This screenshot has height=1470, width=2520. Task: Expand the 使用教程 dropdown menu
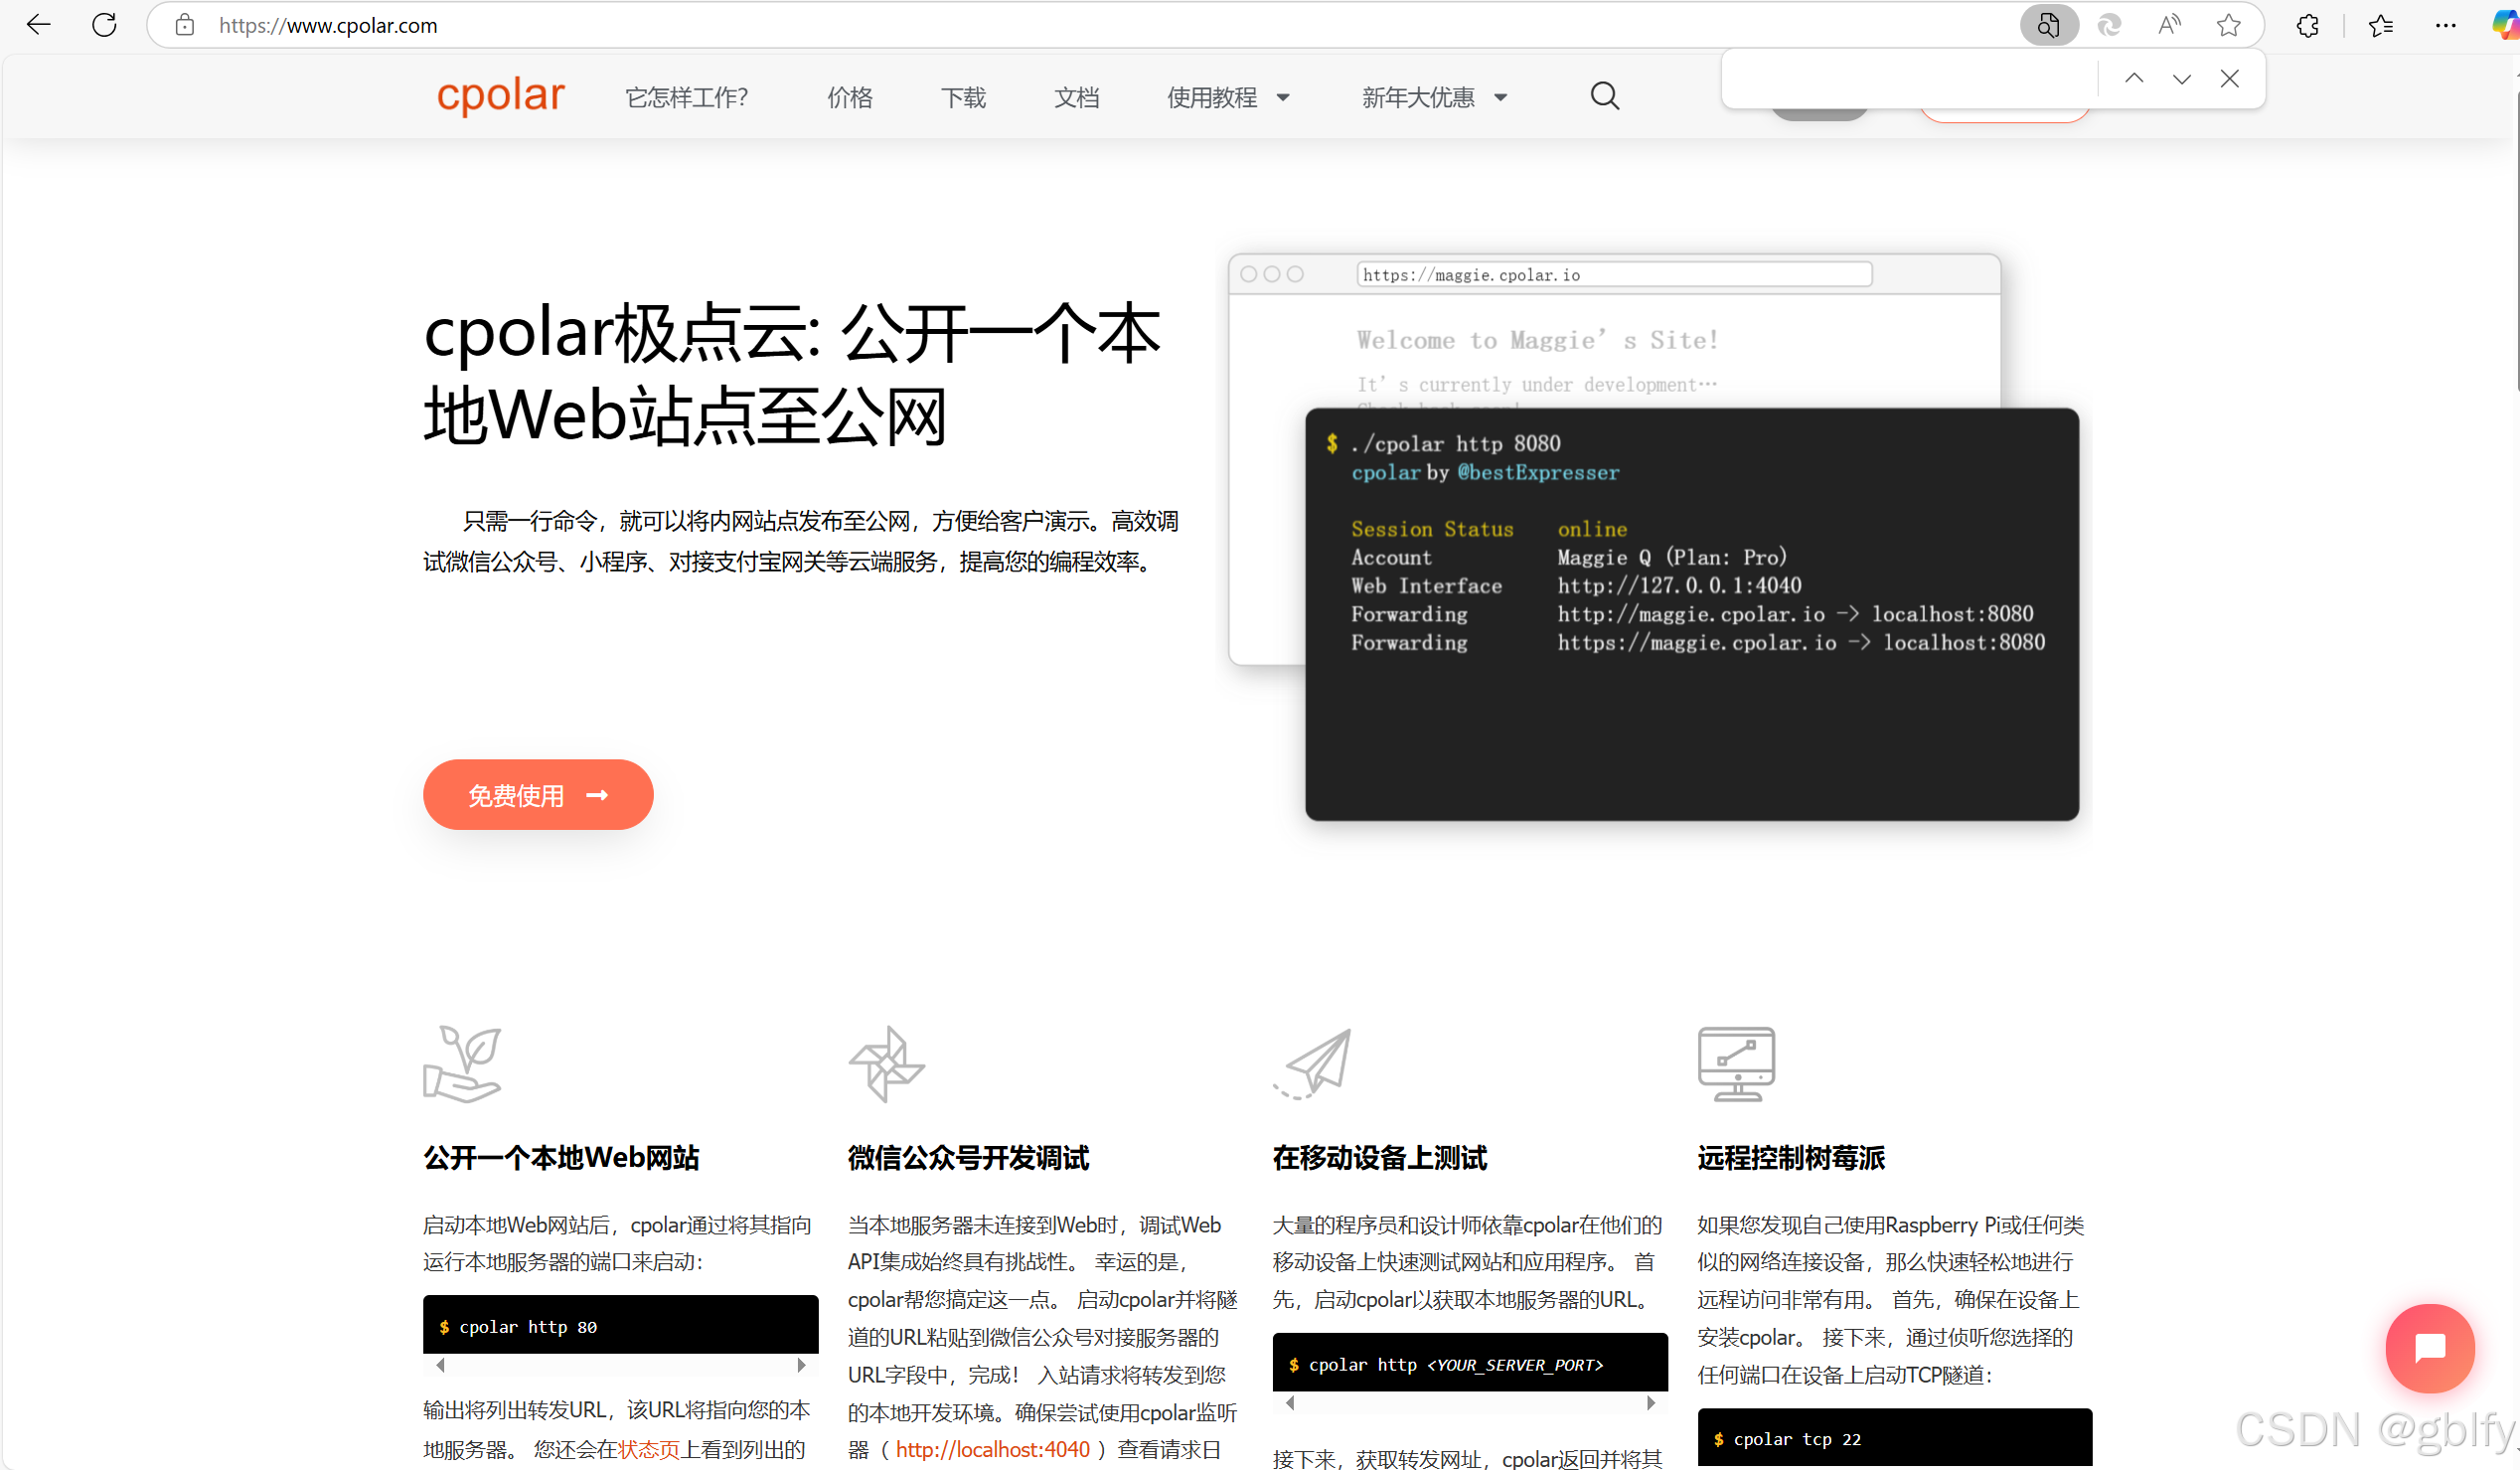[1227, 97]
